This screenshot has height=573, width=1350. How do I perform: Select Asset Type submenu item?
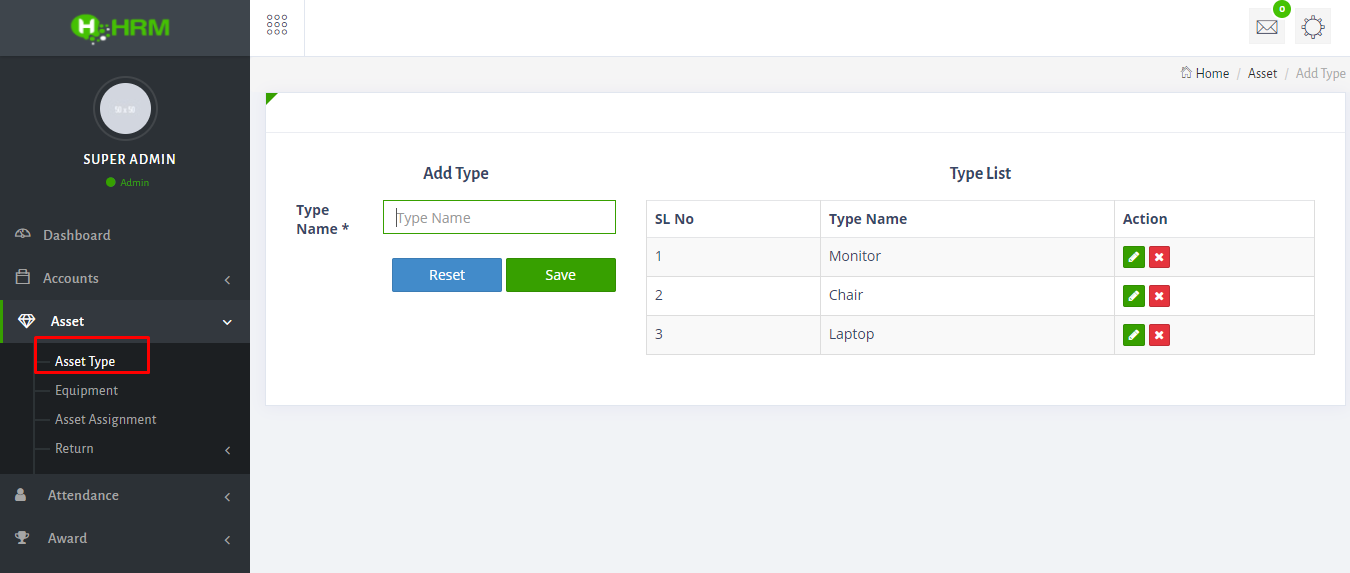[x=85, y=361]
